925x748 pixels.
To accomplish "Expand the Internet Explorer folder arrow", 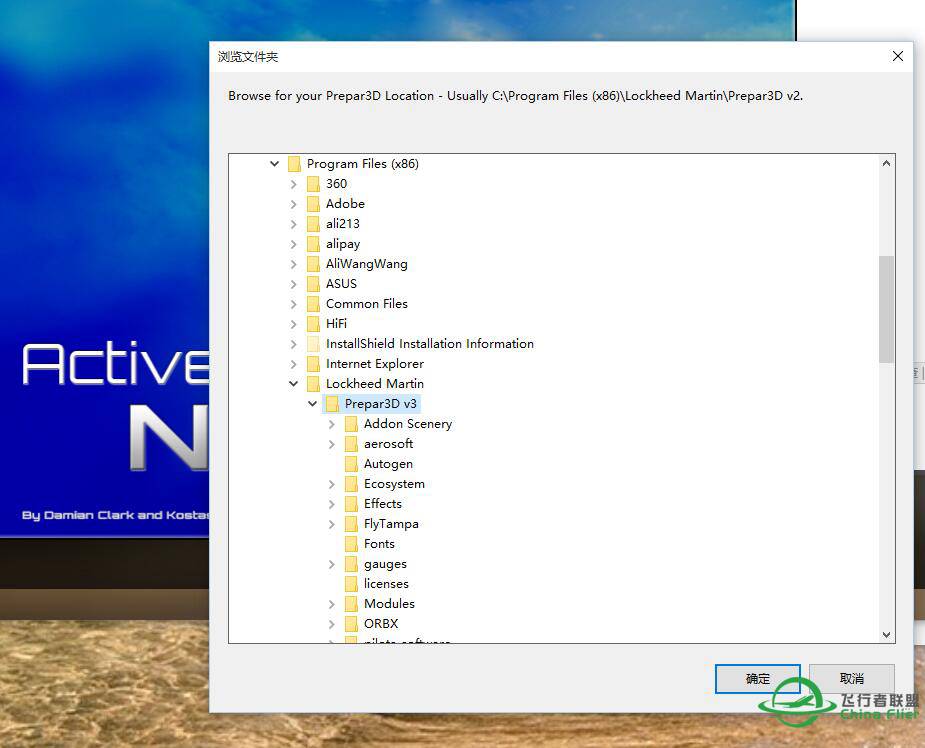I will coord(293,364).
